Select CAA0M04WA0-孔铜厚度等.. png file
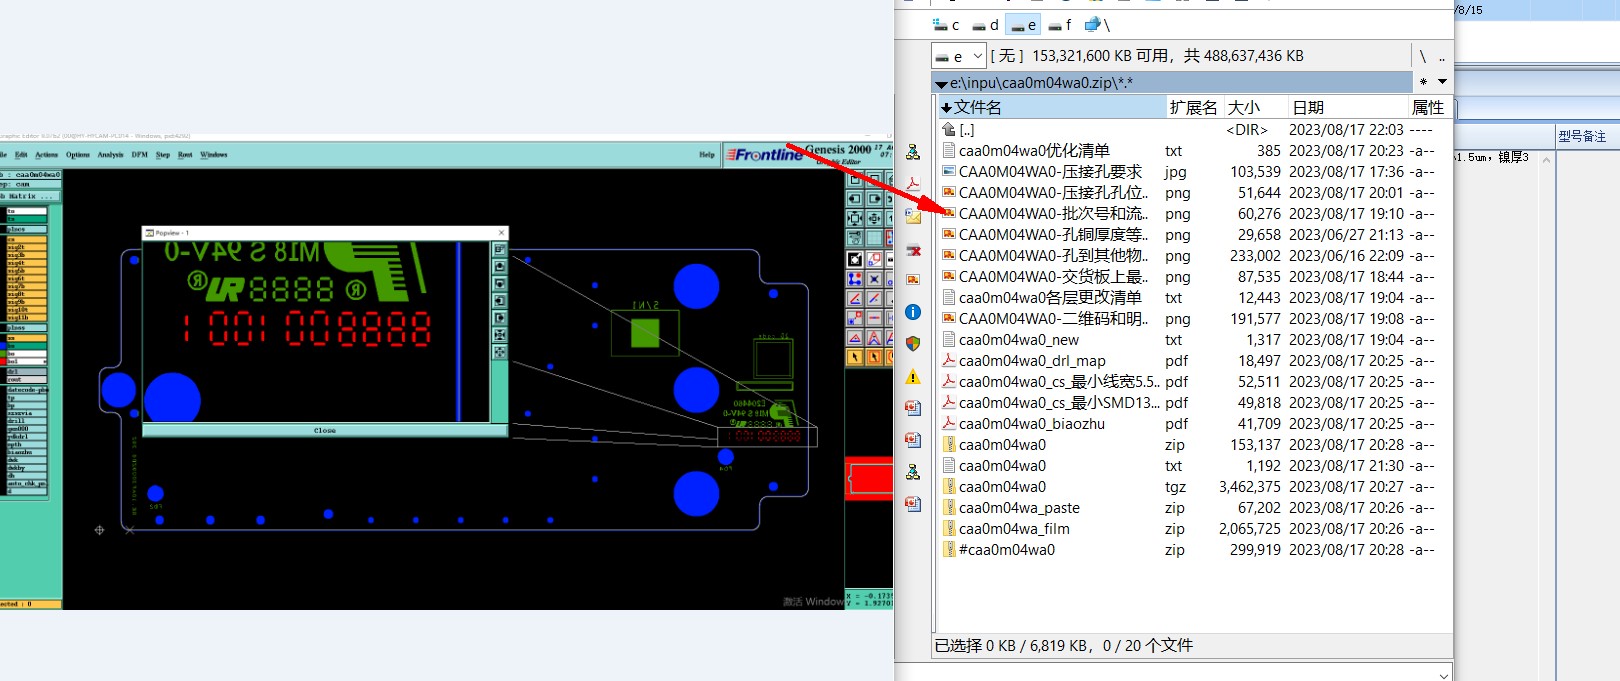The height and width of the screenshot is (681, 1620). 1194,235
